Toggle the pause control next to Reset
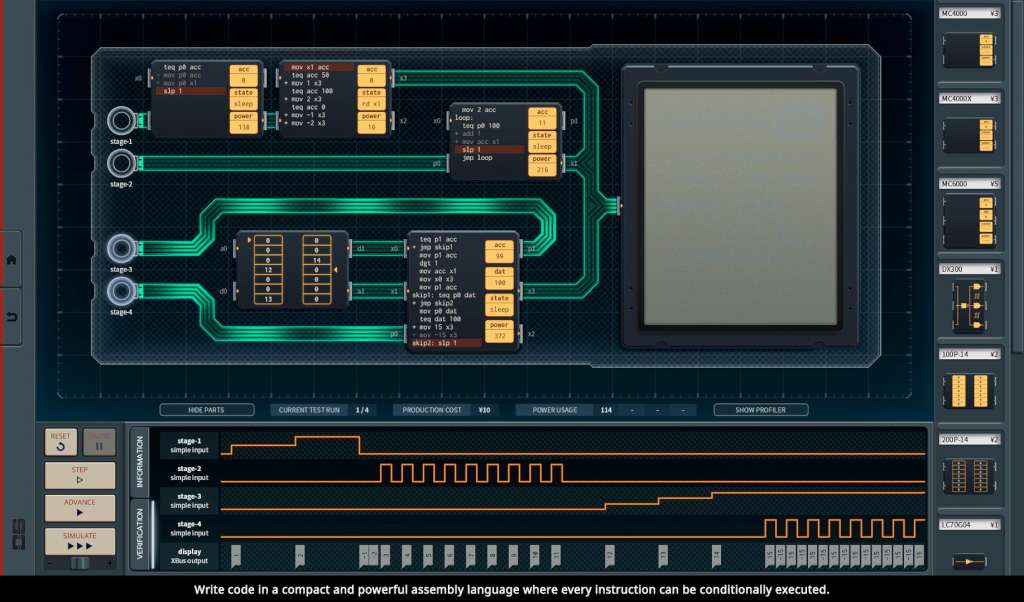The image size is (1024, 602). click(98, 442)
